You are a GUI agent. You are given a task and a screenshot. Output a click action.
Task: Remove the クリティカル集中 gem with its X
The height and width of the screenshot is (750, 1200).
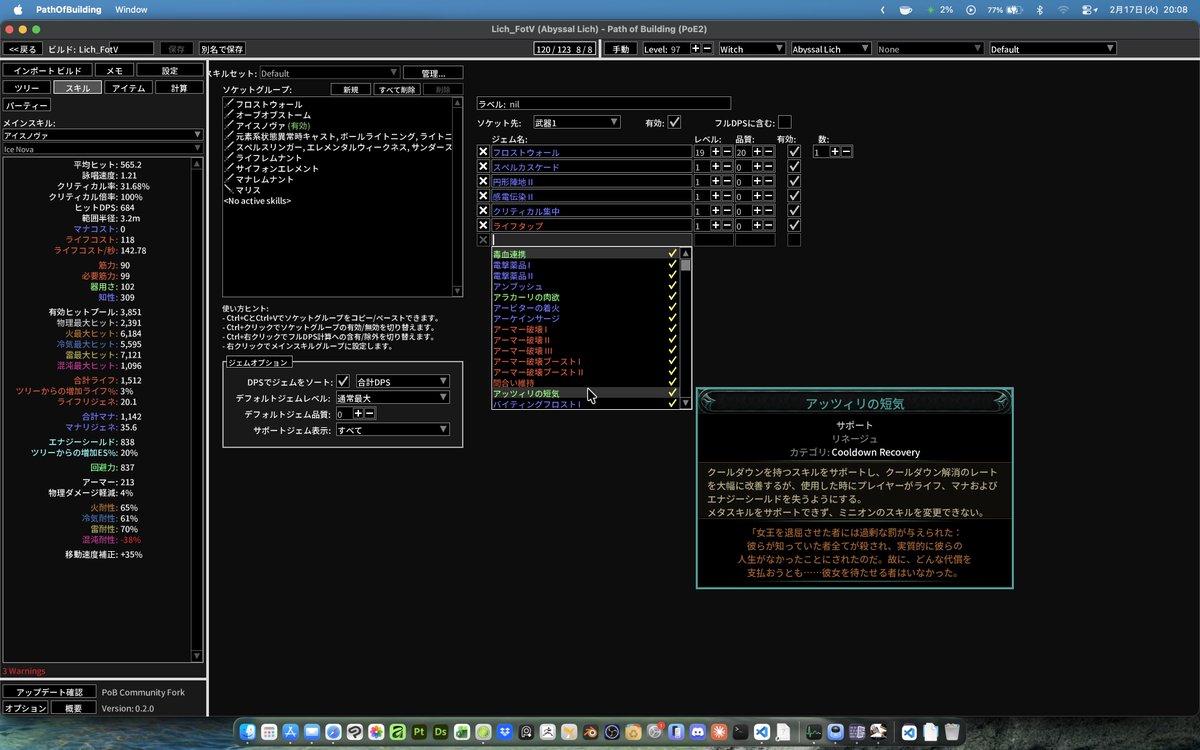483,211
